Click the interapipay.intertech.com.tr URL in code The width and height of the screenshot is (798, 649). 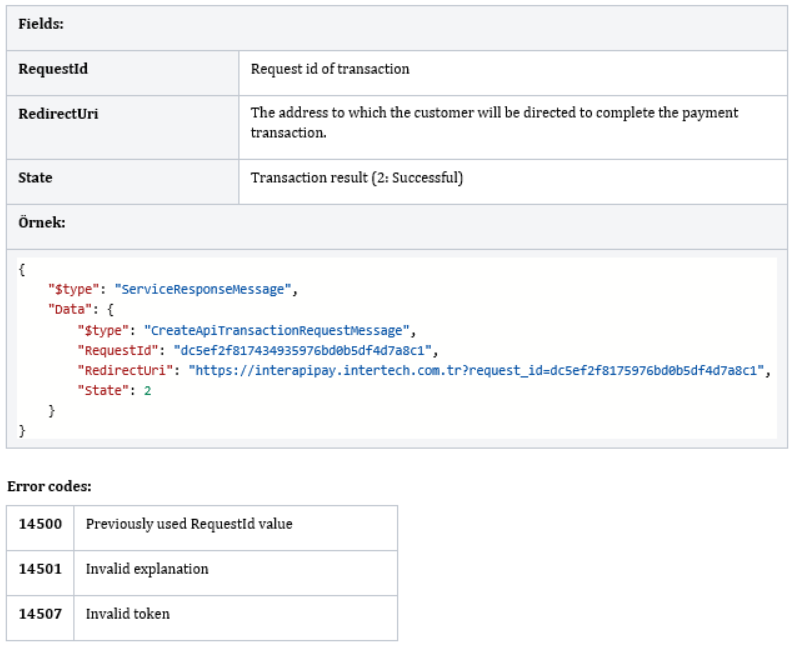pos(476,370)
